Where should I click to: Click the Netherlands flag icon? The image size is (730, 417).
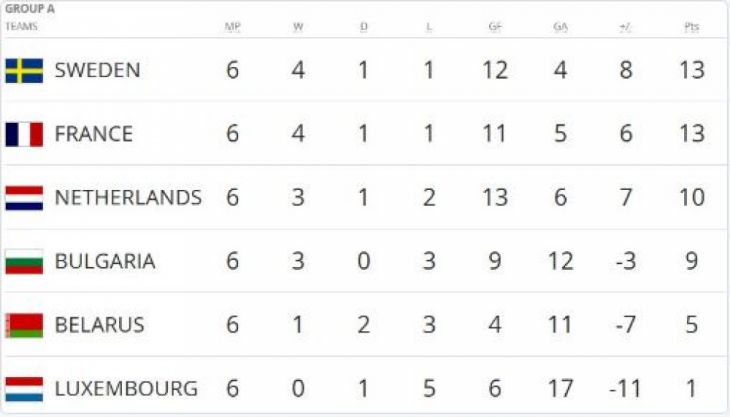(24, 198)
